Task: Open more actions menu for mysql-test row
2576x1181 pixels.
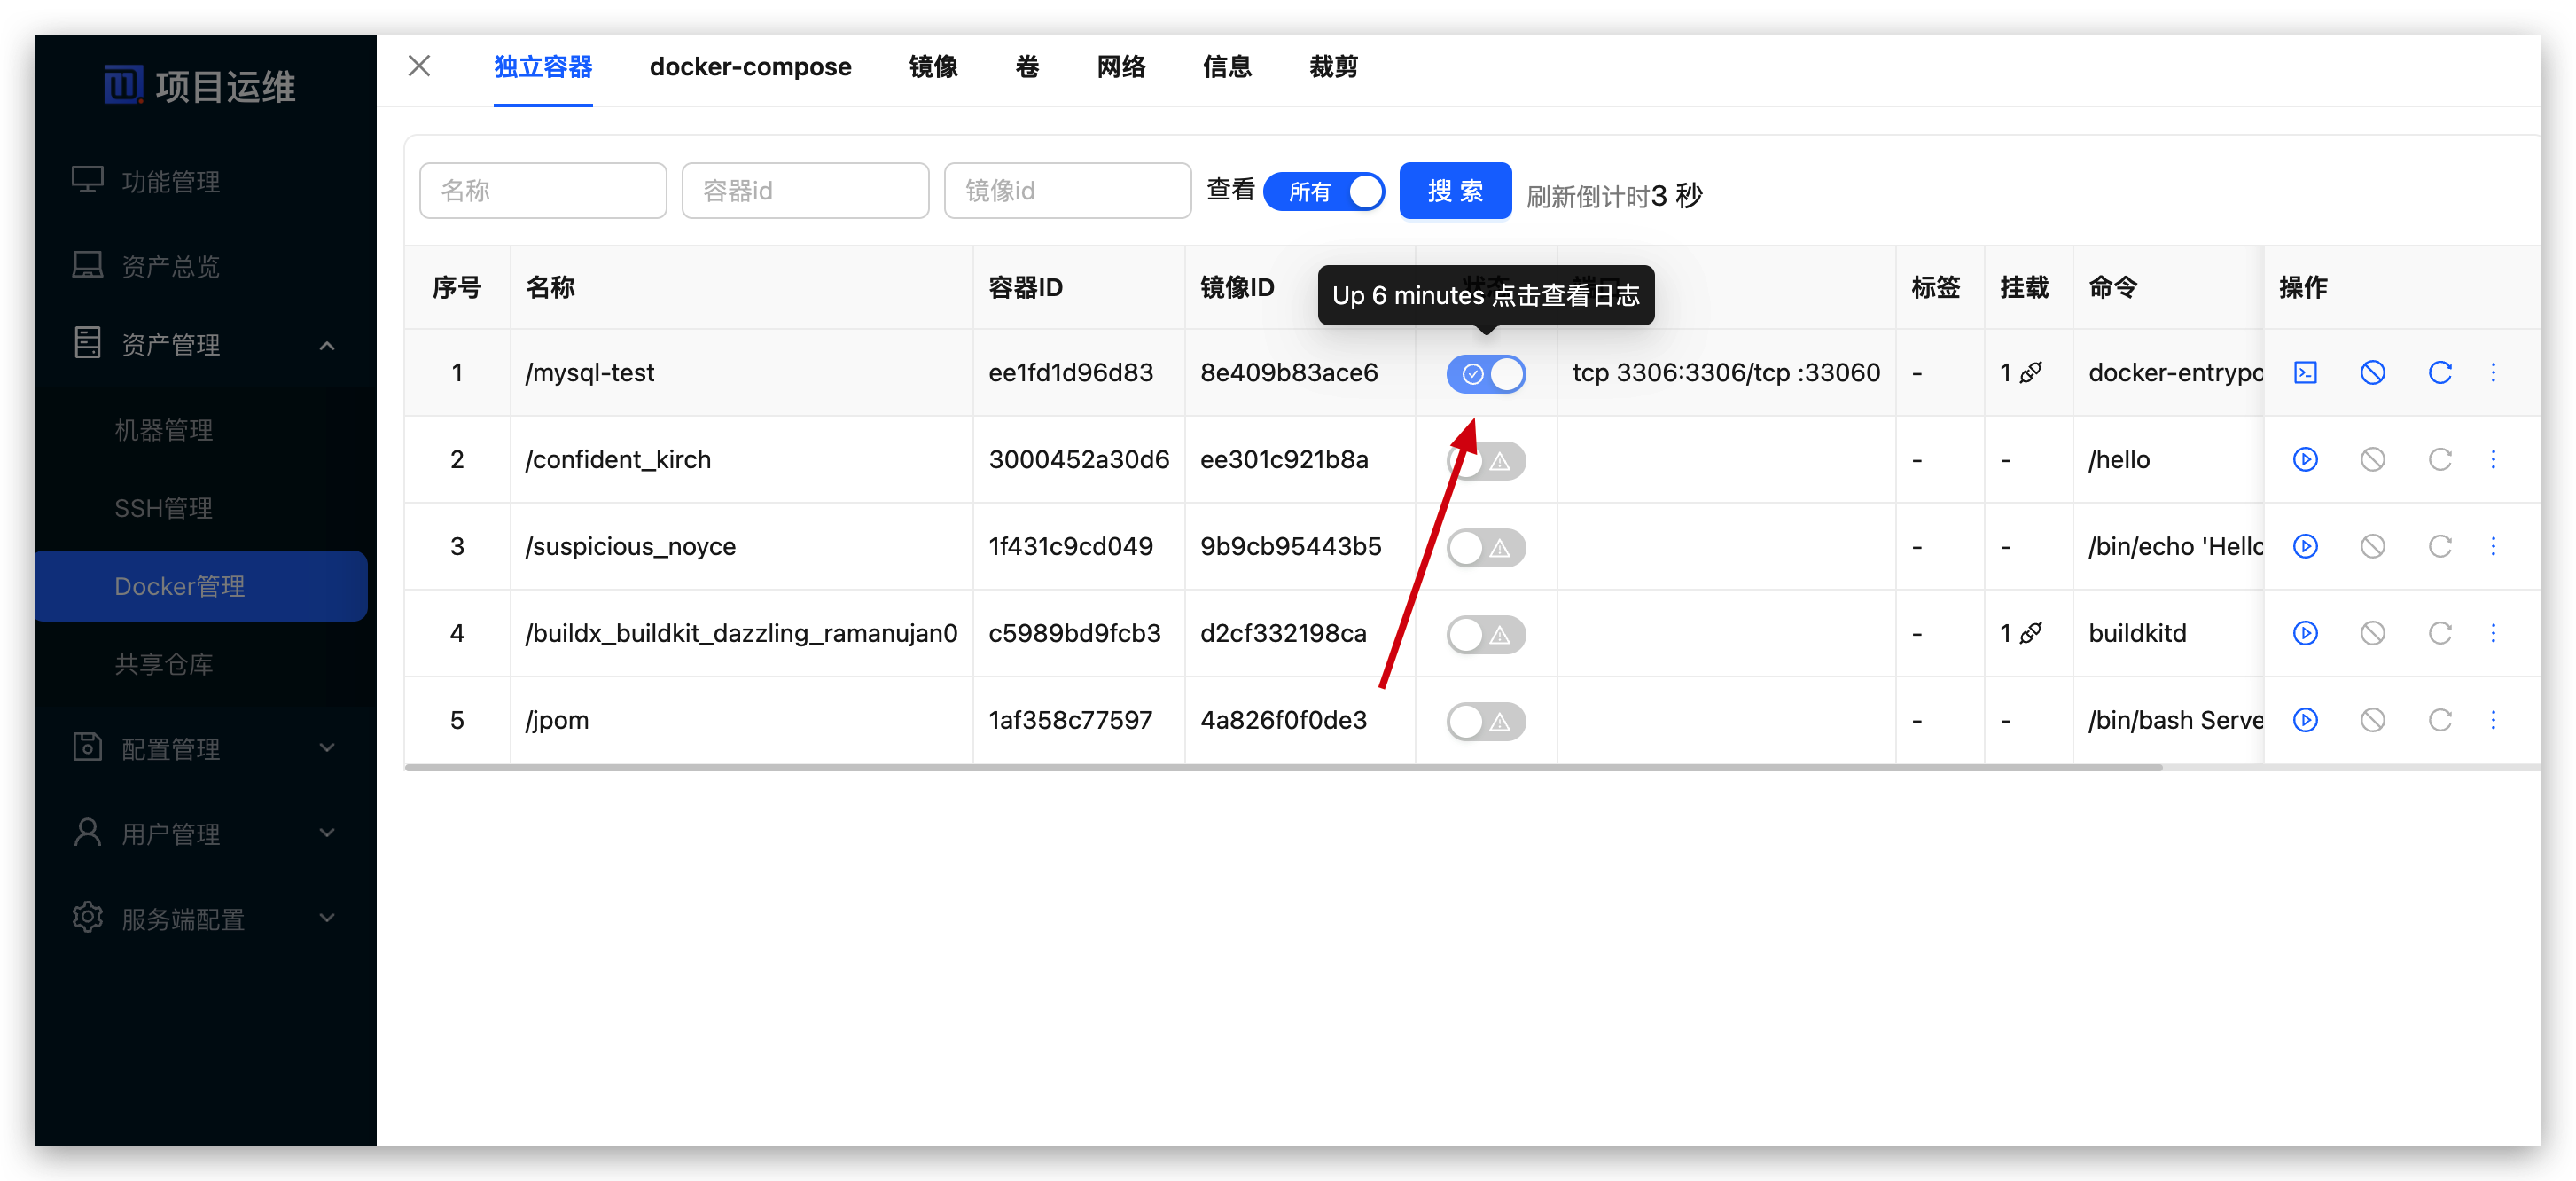Action: 2493,373
